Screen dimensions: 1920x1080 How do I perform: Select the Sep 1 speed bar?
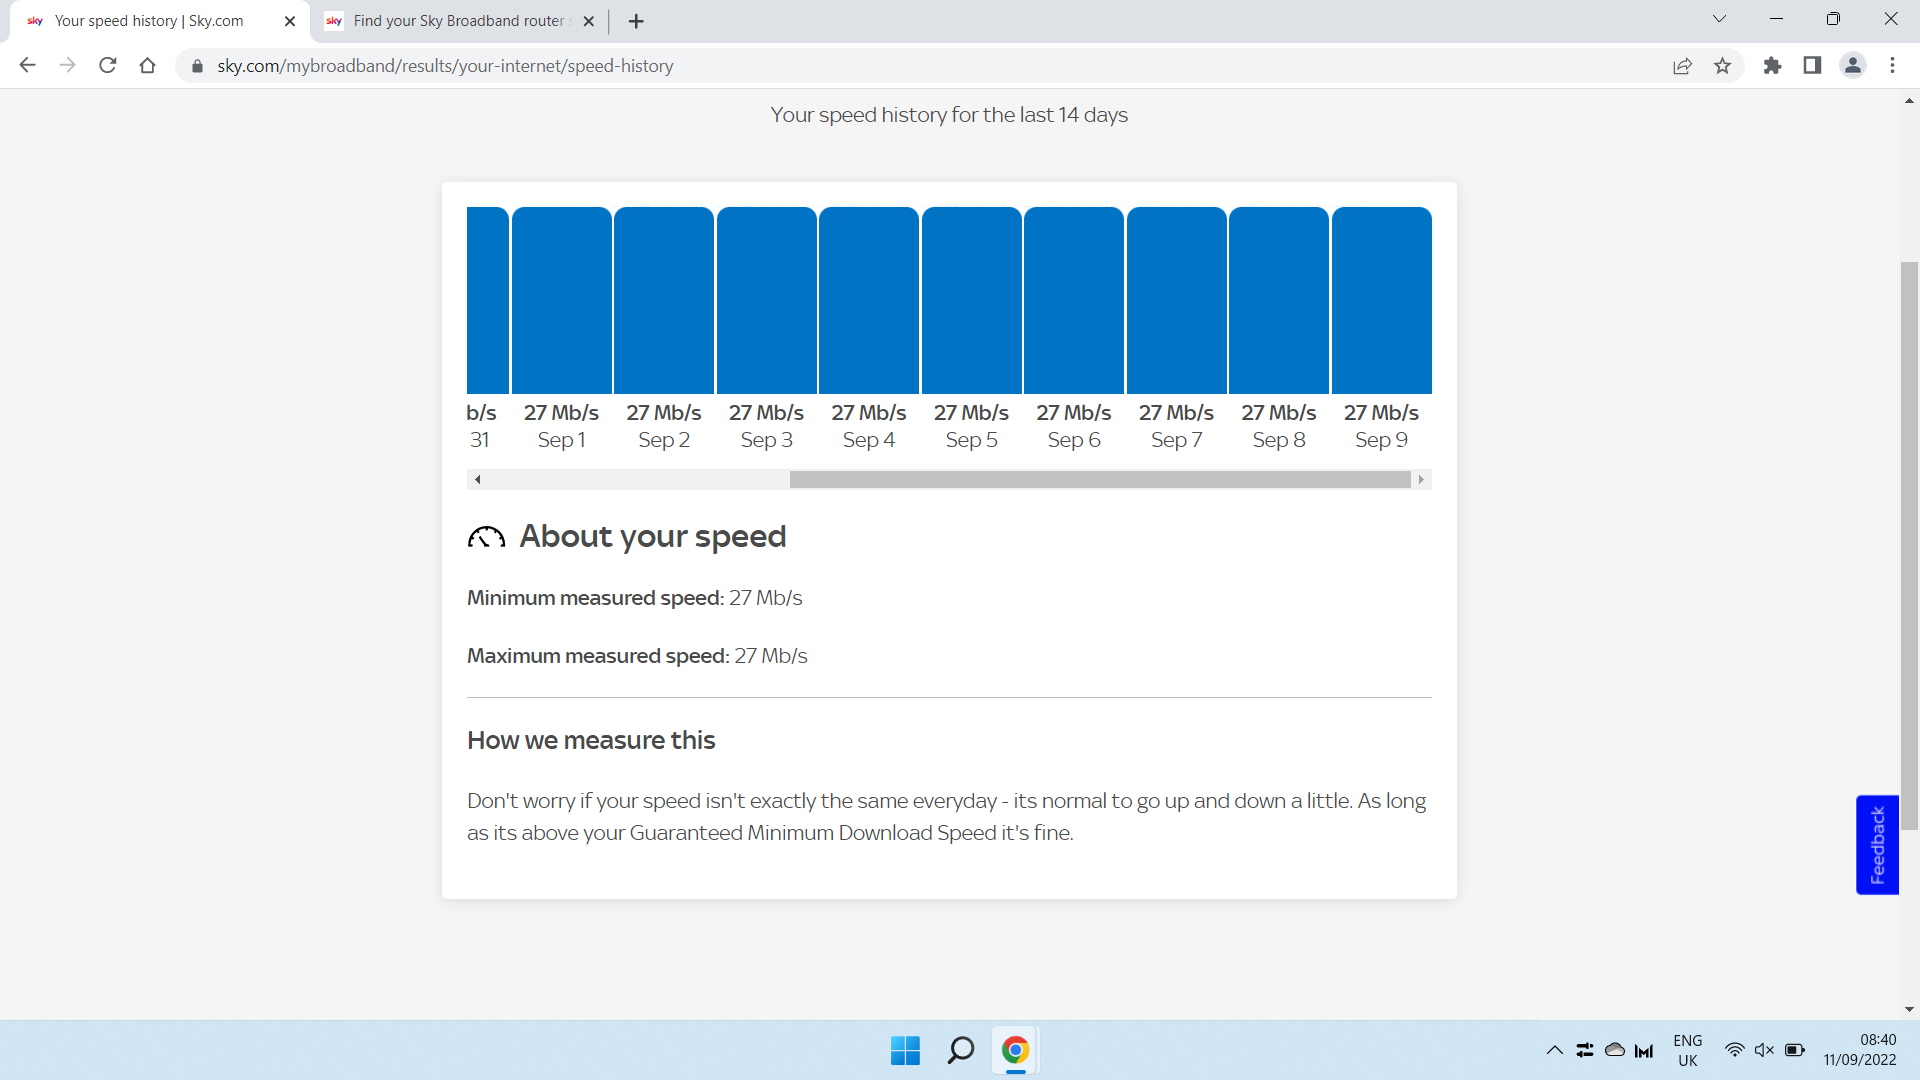click(x=561, y=300)
